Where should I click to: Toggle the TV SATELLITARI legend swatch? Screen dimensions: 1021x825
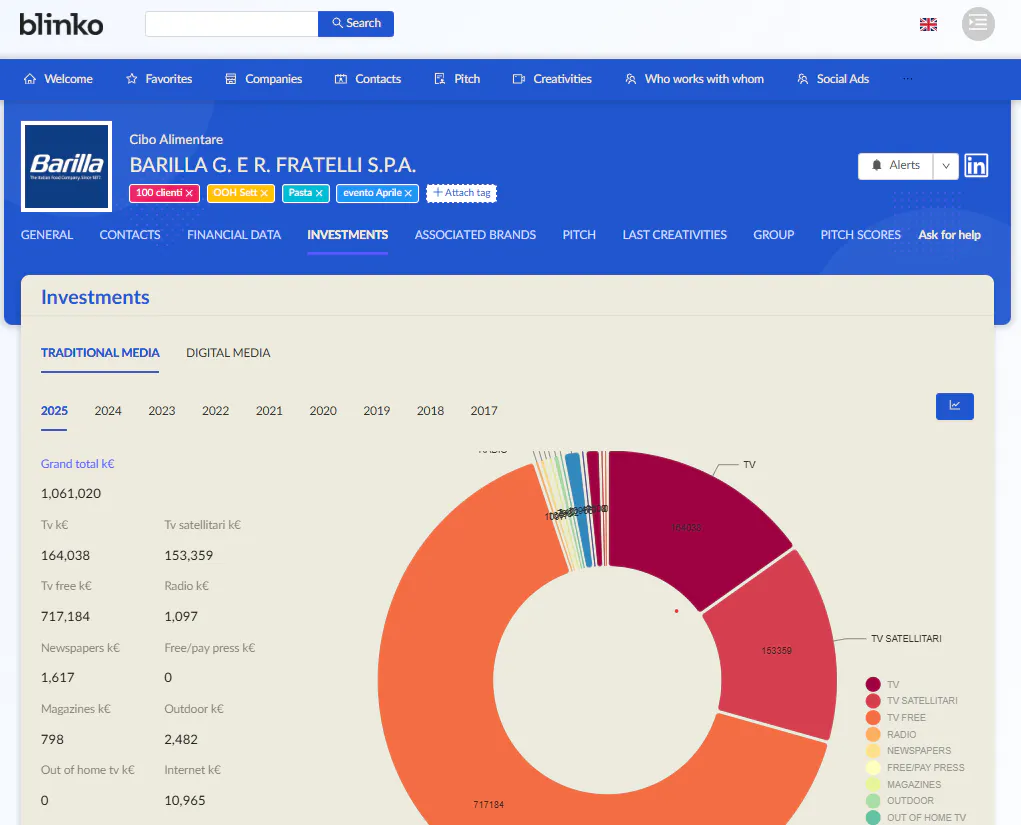873,701
